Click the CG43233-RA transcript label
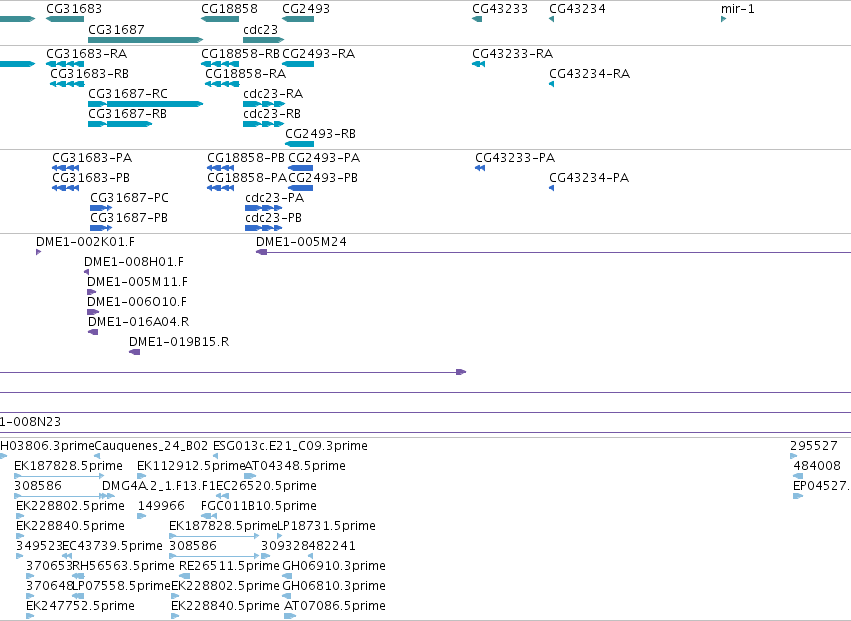 pos(513,54)
